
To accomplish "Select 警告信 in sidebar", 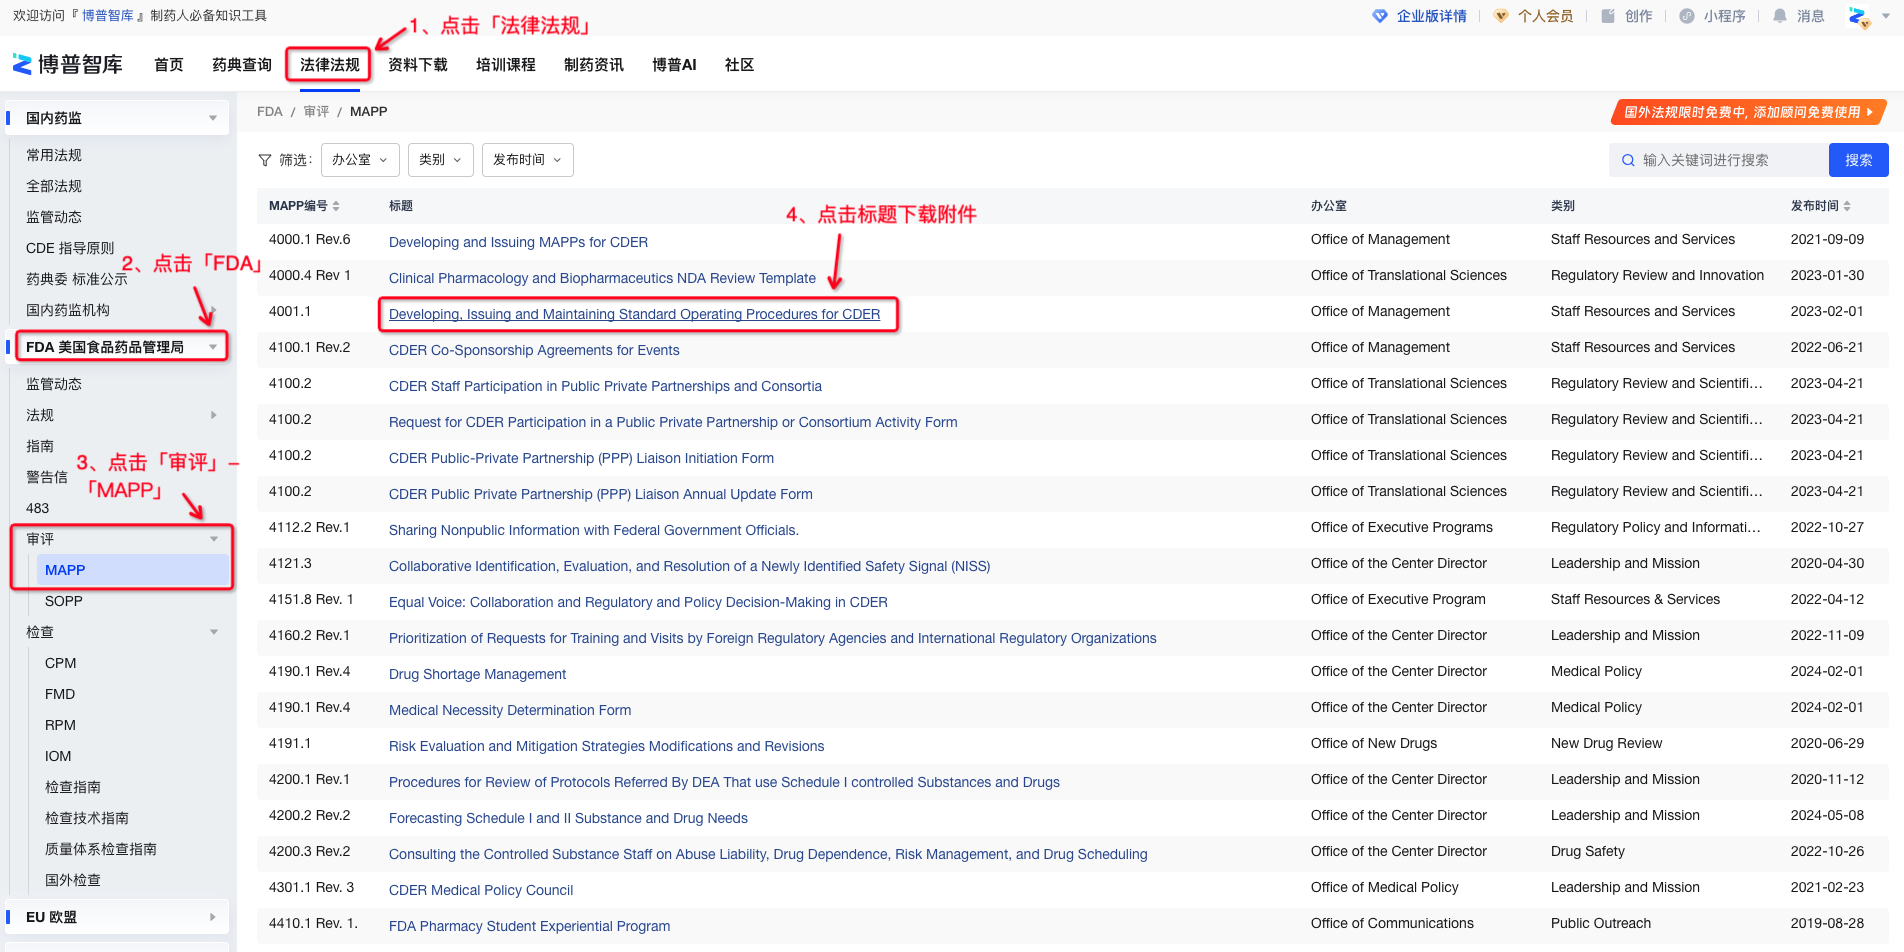I will tap(47, 477).
